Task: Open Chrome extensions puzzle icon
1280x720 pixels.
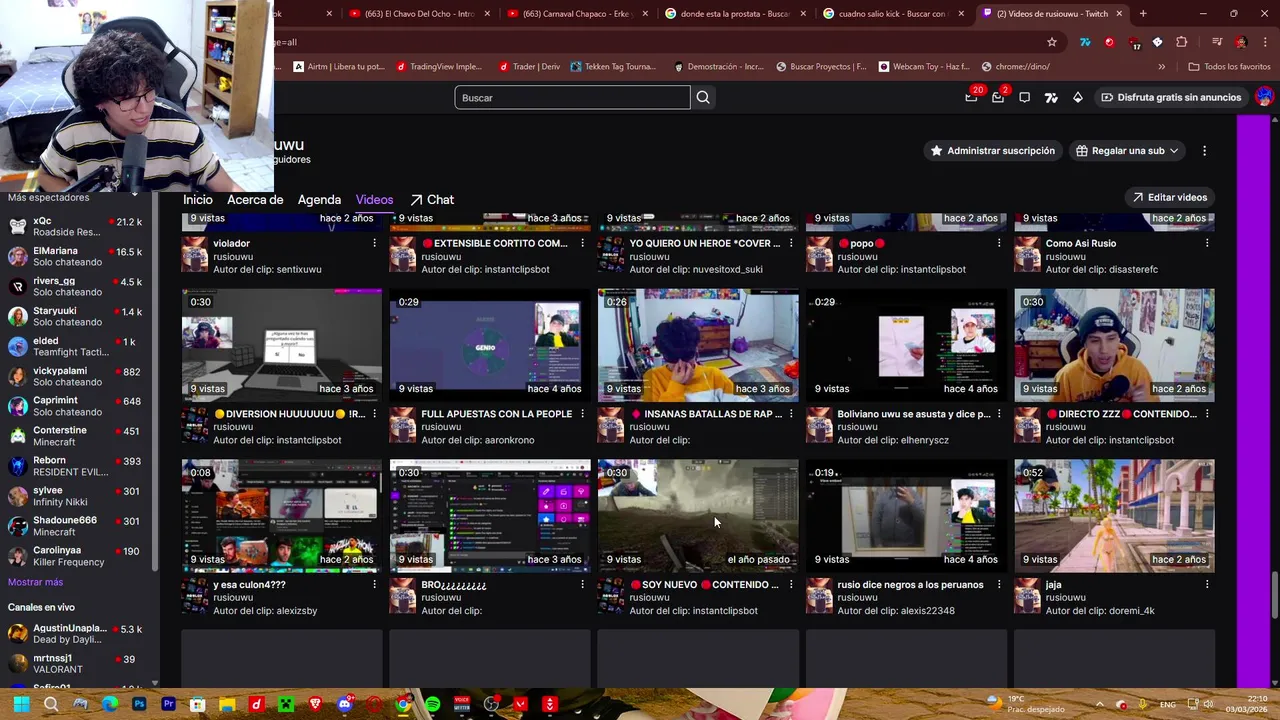Action: (1182, 42)
